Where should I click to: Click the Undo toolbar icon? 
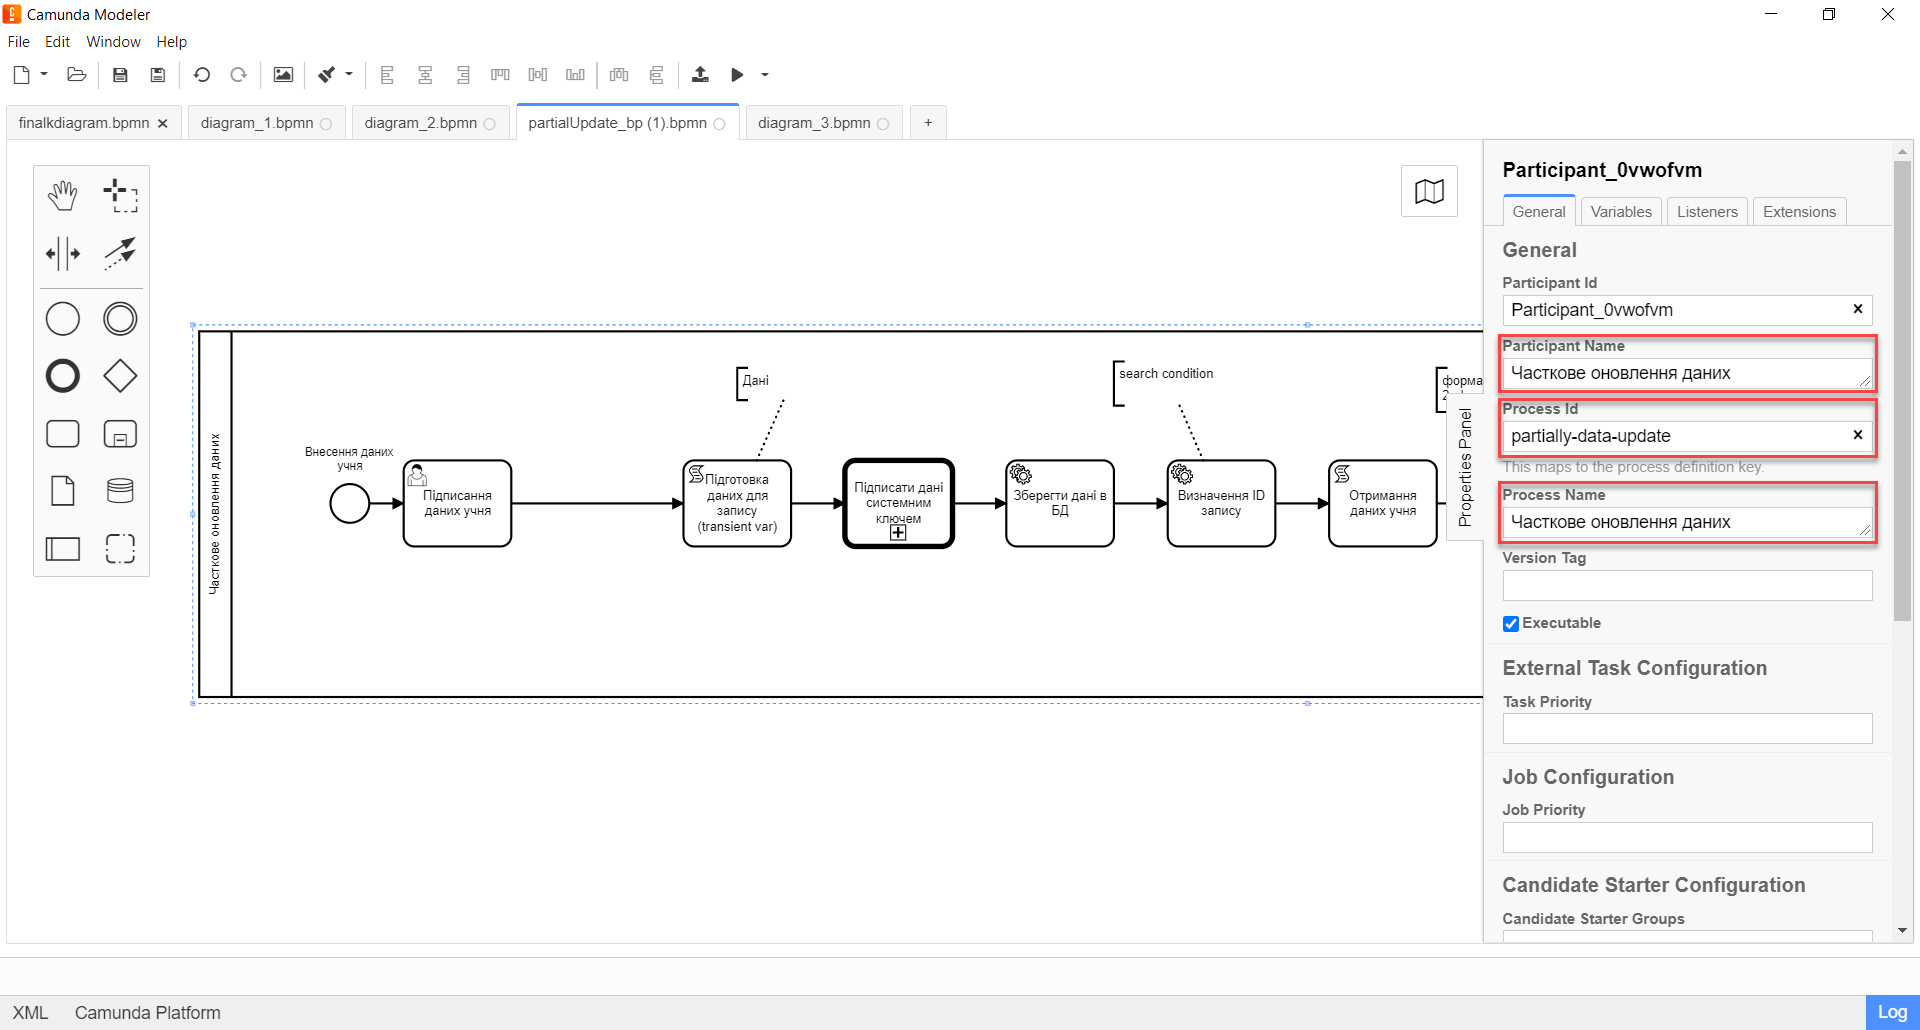click(202, 75)
